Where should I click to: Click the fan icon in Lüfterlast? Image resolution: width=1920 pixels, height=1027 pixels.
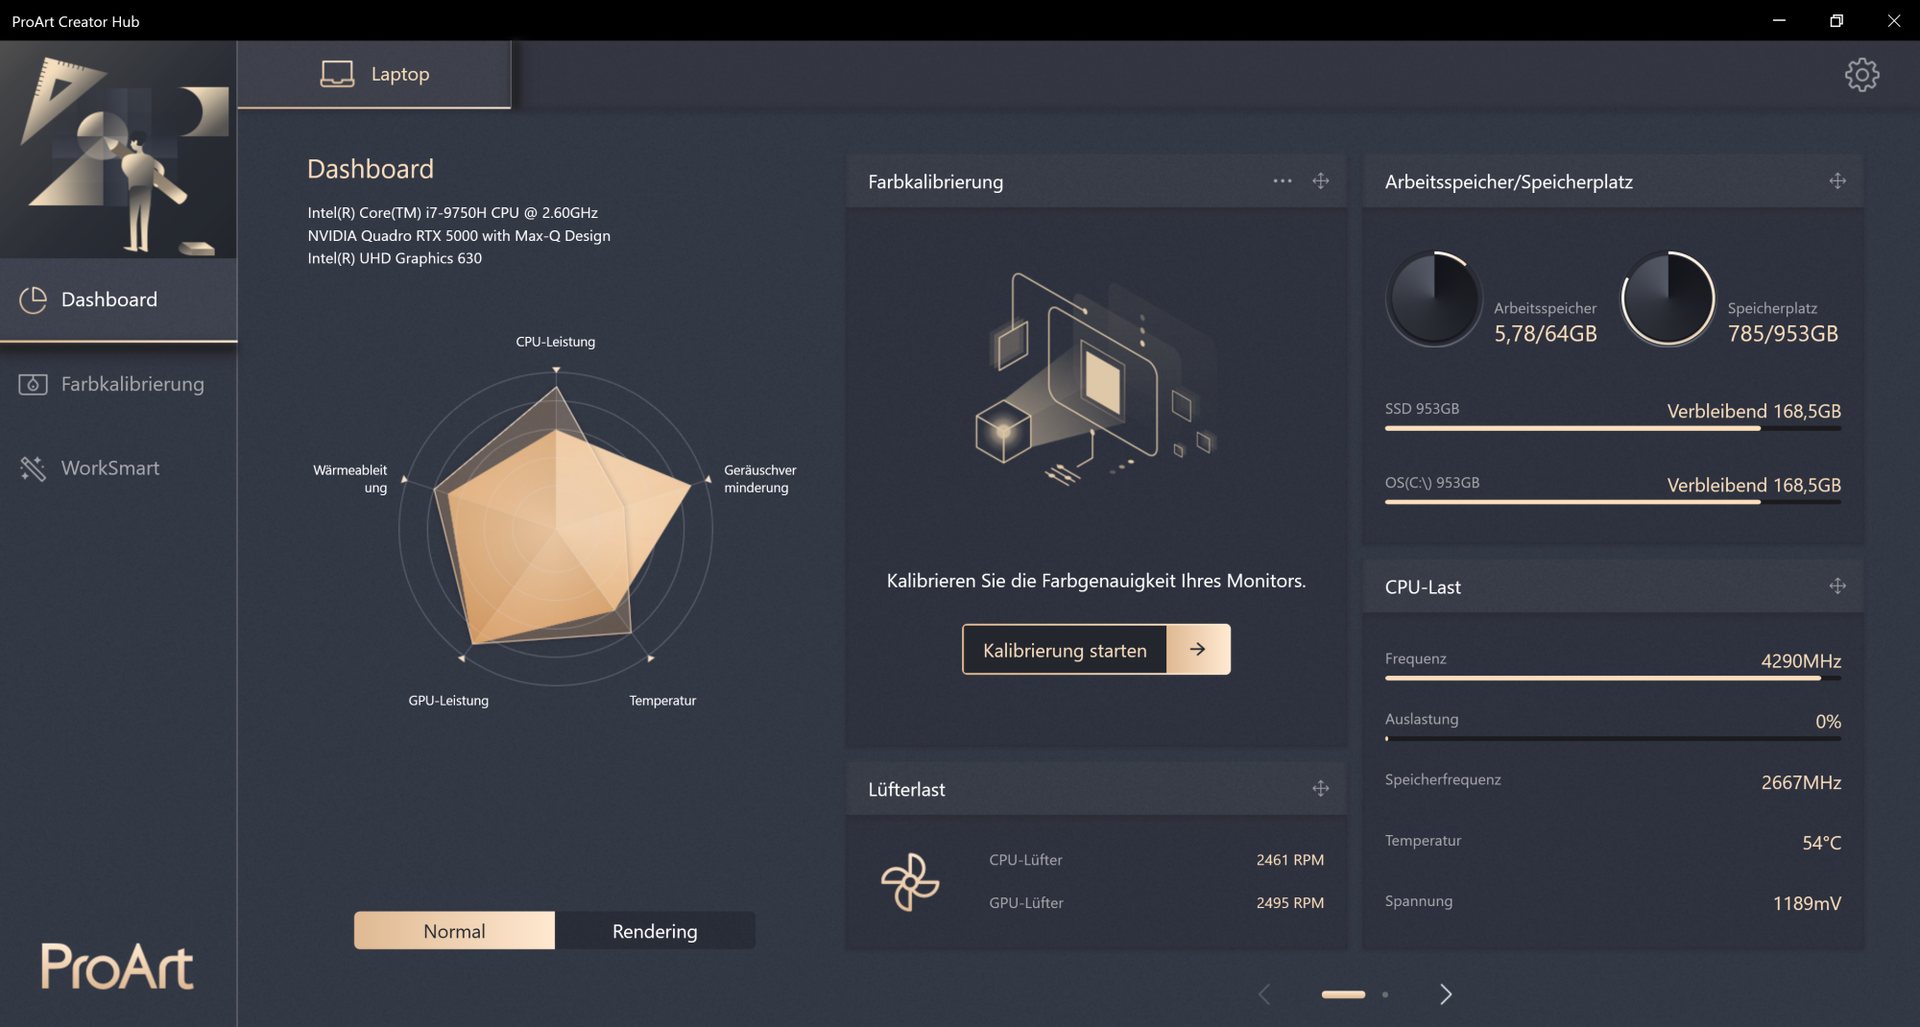tap(910, 881)
